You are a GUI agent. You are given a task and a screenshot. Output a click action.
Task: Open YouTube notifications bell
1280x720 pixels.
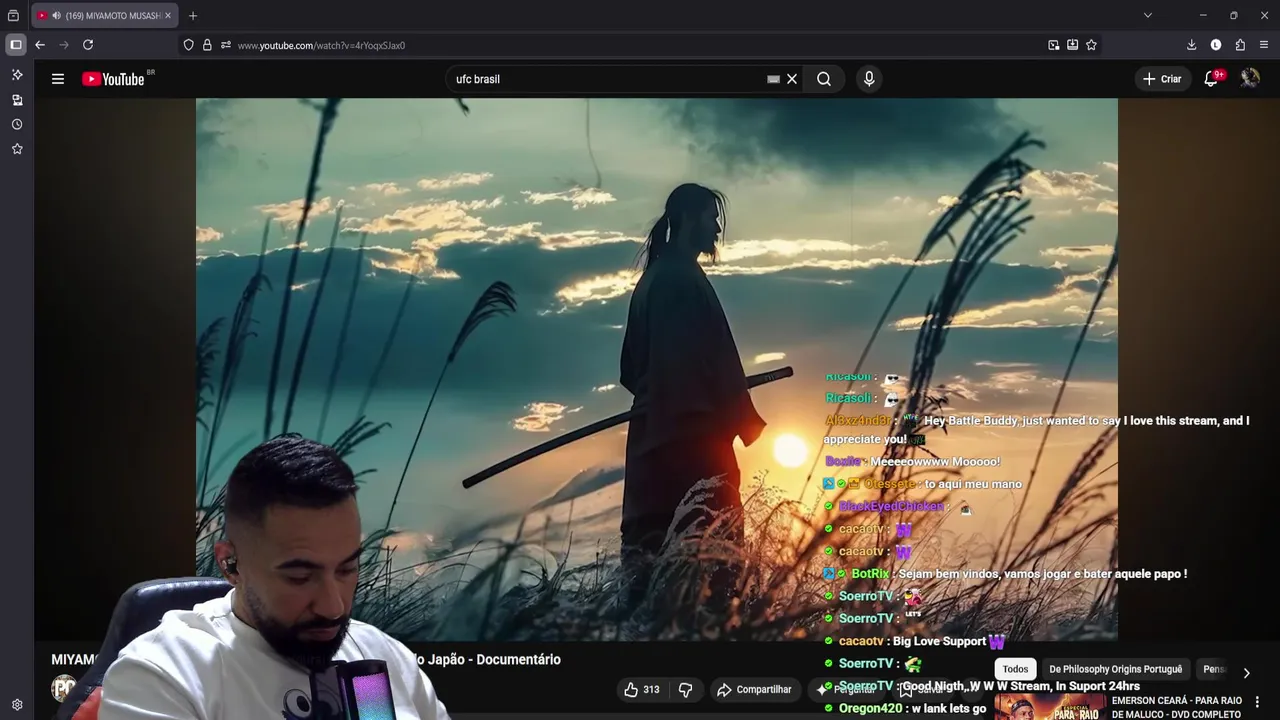point(1211,79)
